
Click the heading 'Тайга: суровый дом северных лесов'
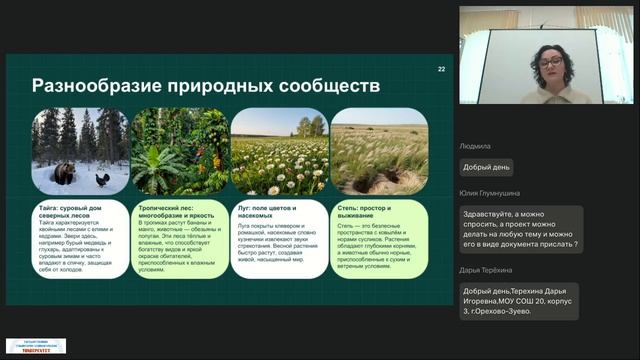pos(70,211)
